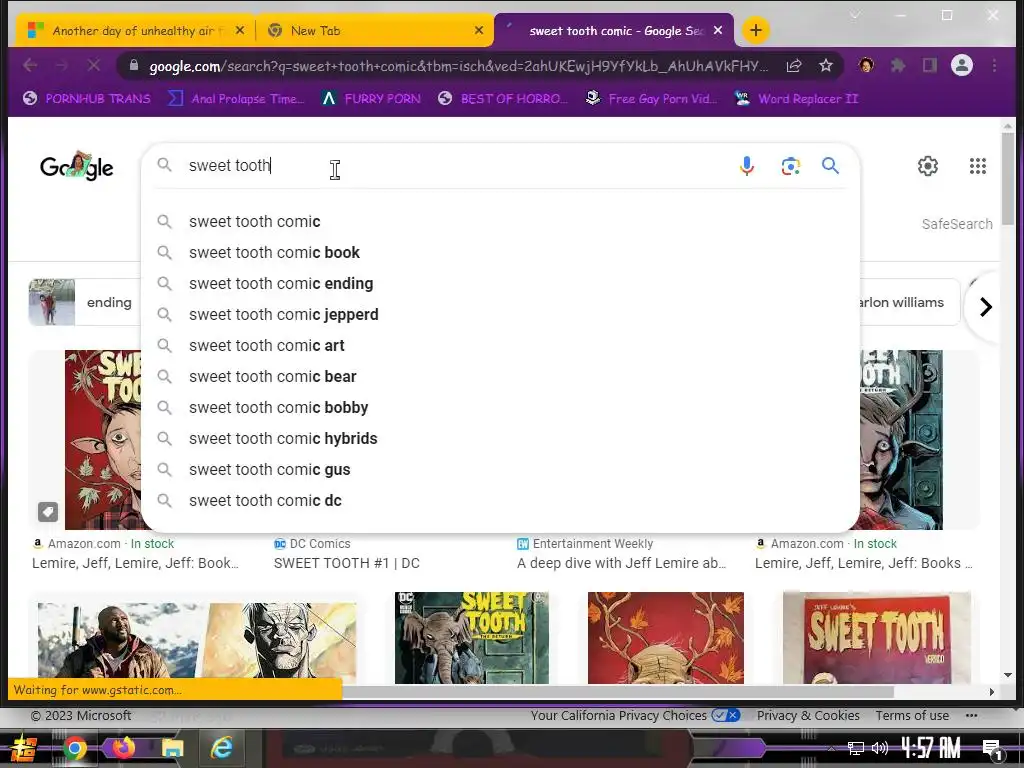Open Internet Explorer from the taskbar
1024x768 pixels.
point(221,748)
